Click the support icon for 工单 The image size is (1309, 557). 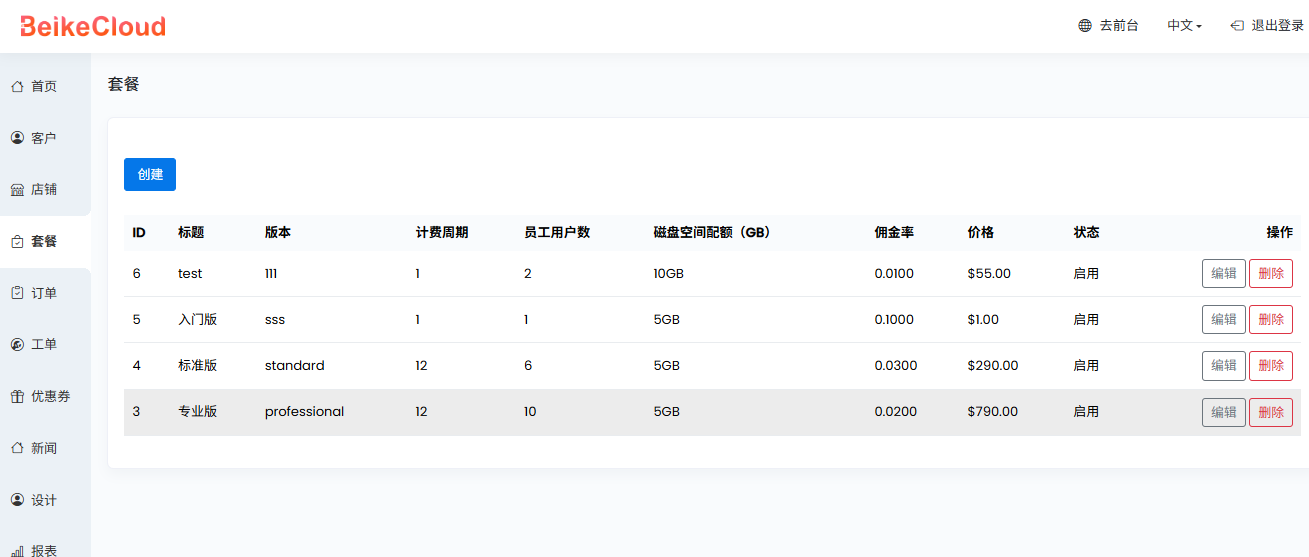click(17, 344)
